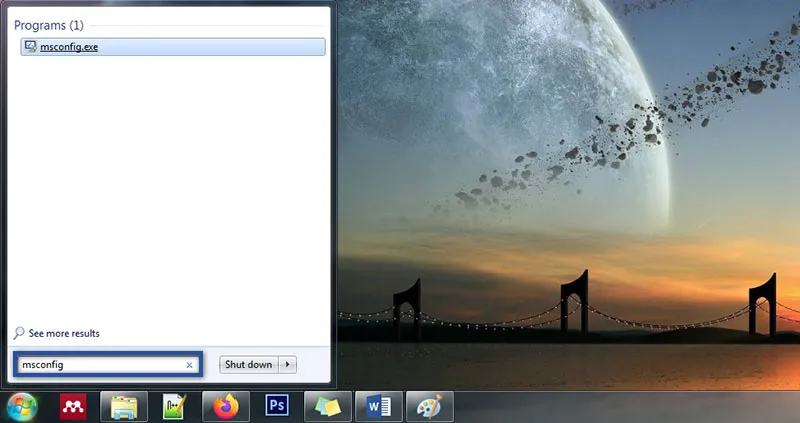This screenshot has height=423, width=800.
Task: Open Notepad++ from the taskbar
Action: click(x=176, y=407)
